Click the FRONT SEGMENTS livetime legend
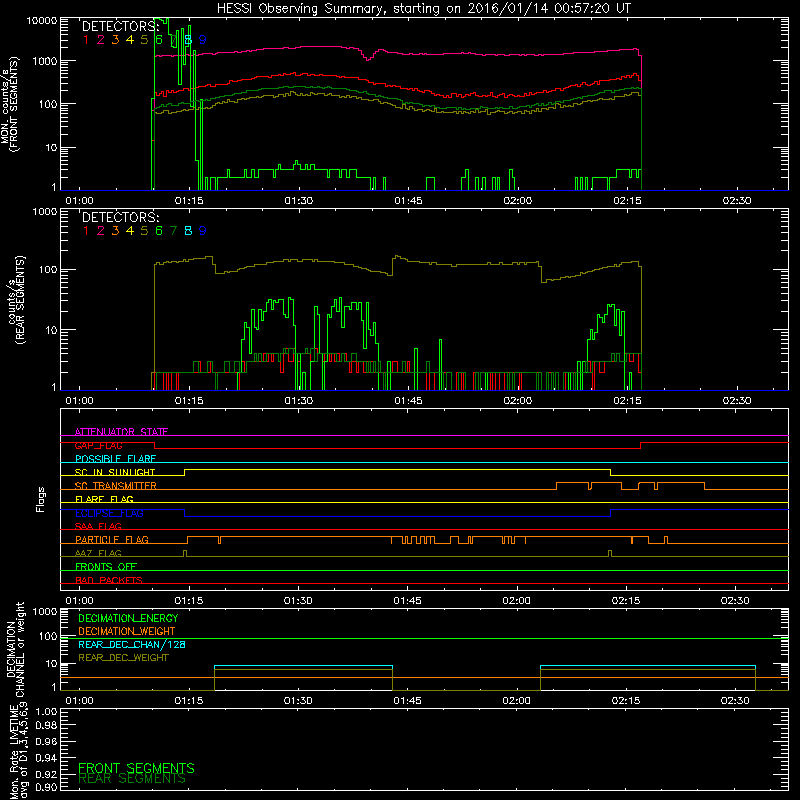The image size is (800, 800). pos(136,768)
